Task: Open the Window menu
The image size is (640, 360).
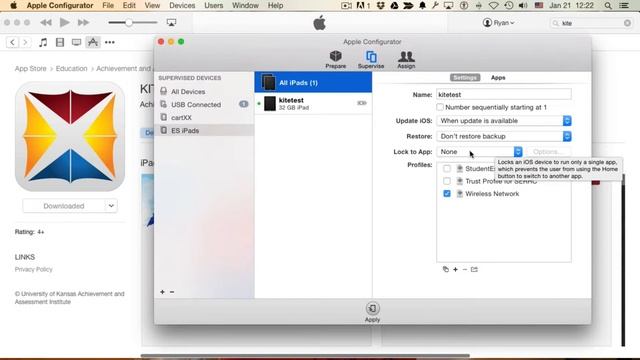Action: (245, 6)
